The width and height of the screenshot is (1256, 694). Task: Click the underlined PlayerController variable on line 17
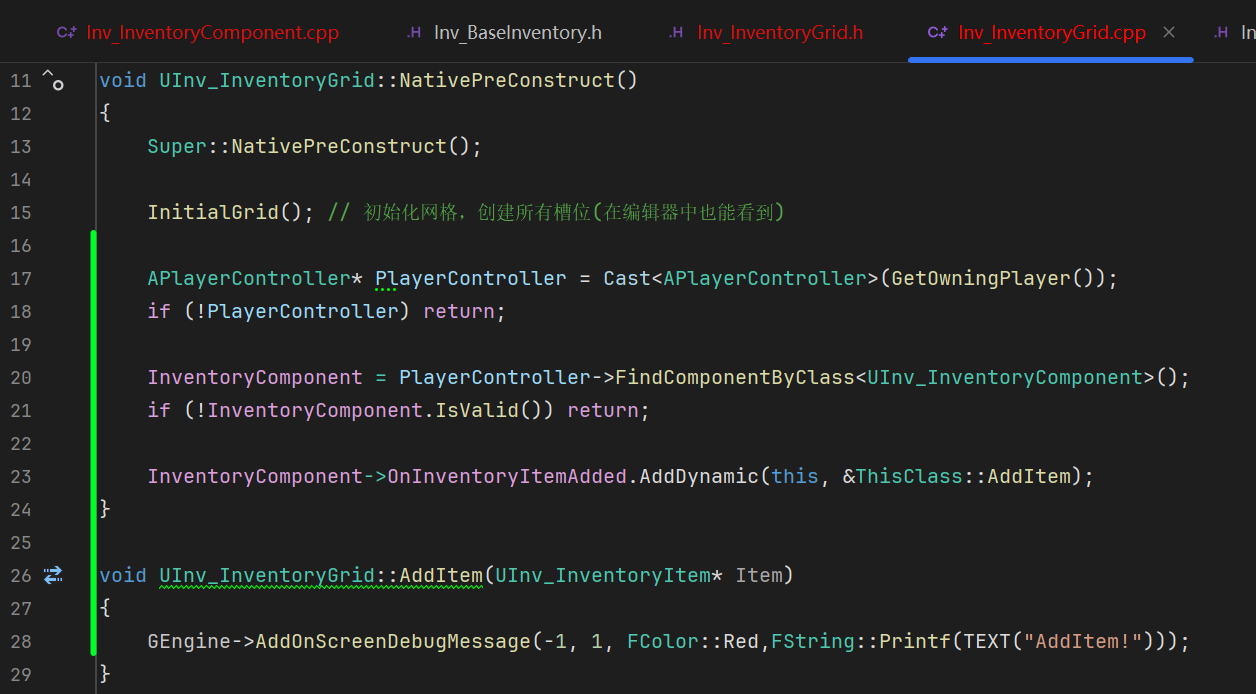pos(471,278)
